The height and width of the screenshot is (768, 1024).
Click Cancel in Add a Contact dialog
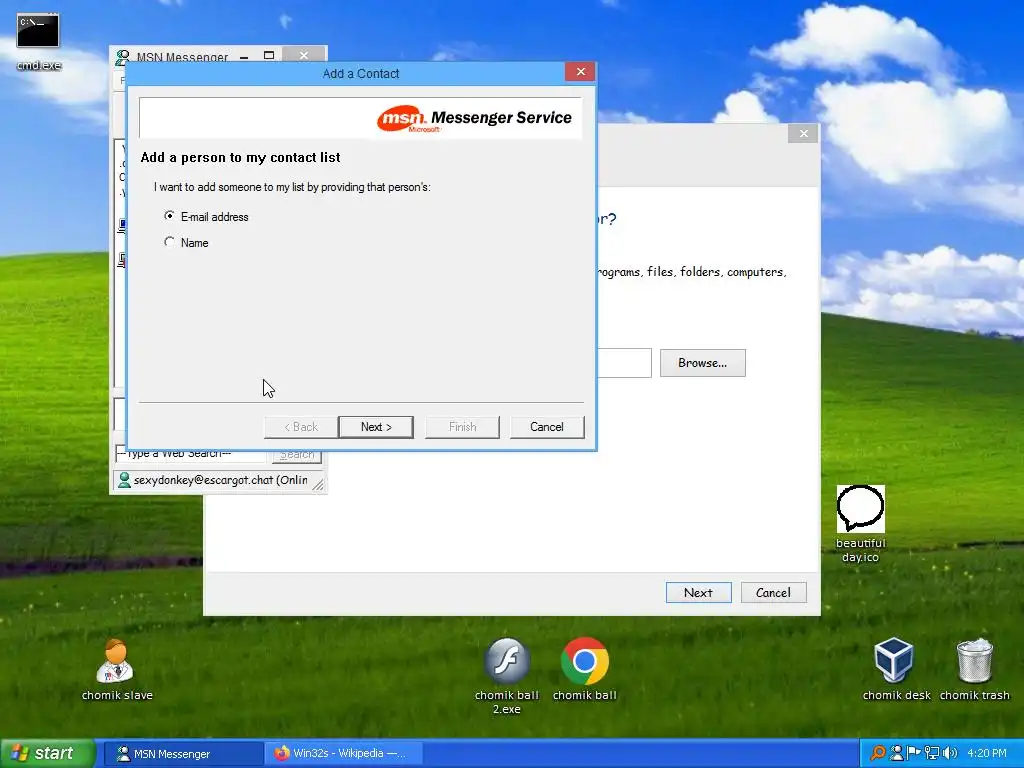547,427
